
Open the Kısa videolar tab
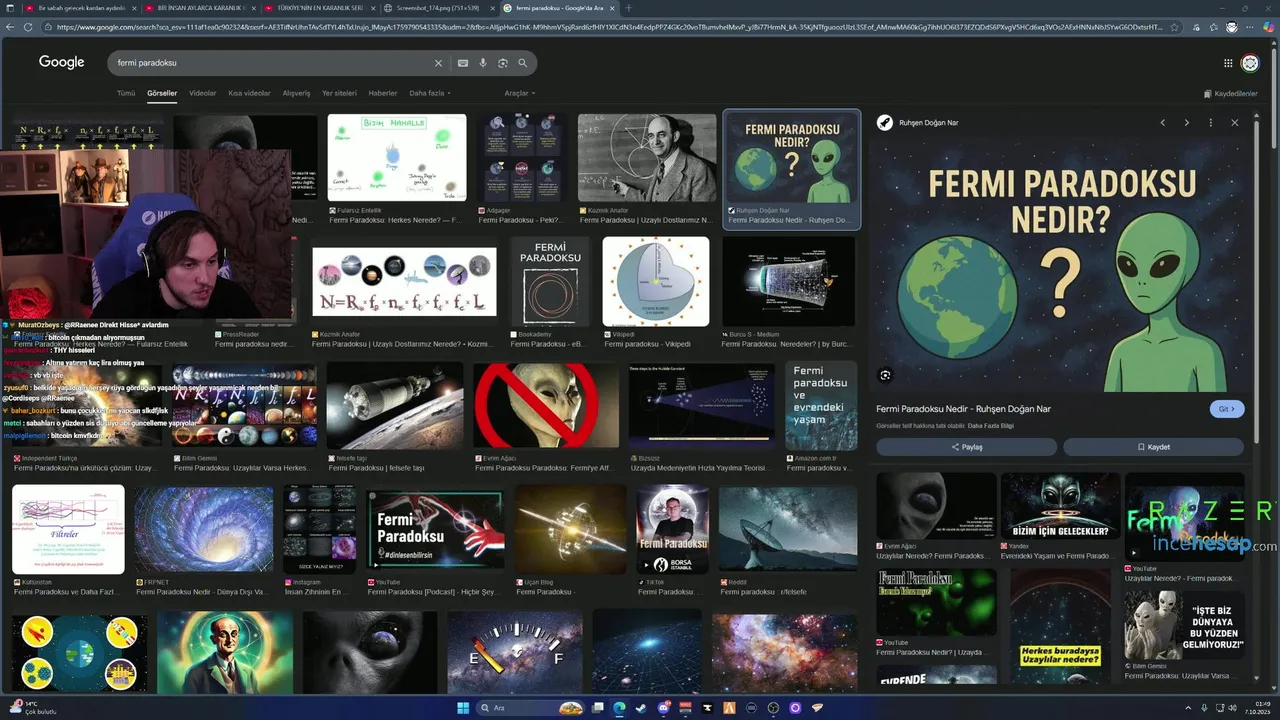tap(249, 93)
